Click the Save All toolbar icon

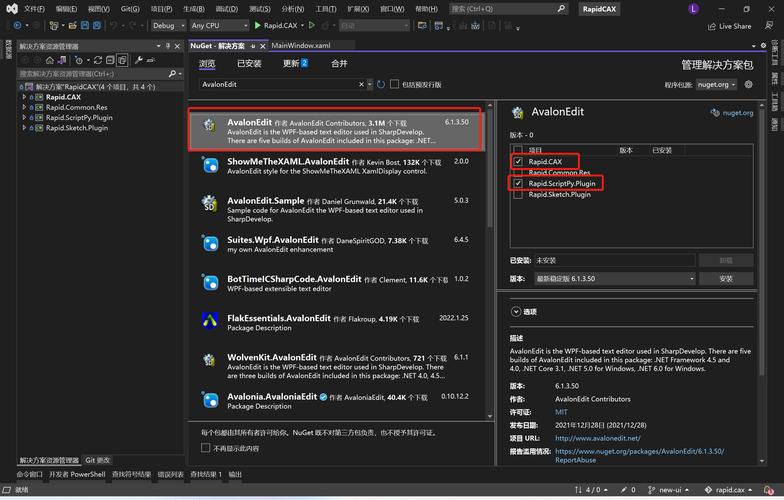[x=97, y=26]
